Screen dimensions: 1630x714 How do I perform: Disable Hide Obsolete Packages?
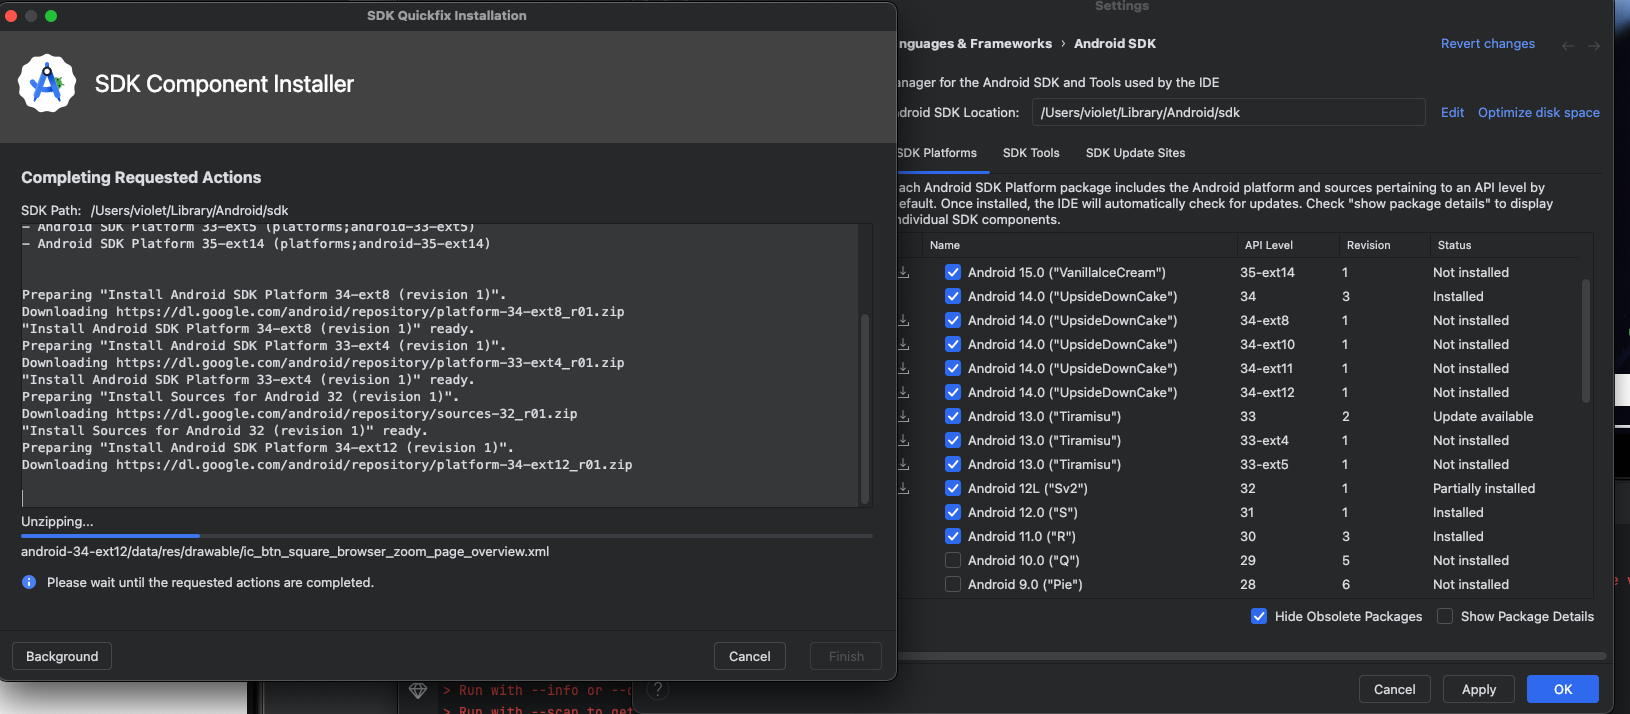click(x=1259, y=616)
